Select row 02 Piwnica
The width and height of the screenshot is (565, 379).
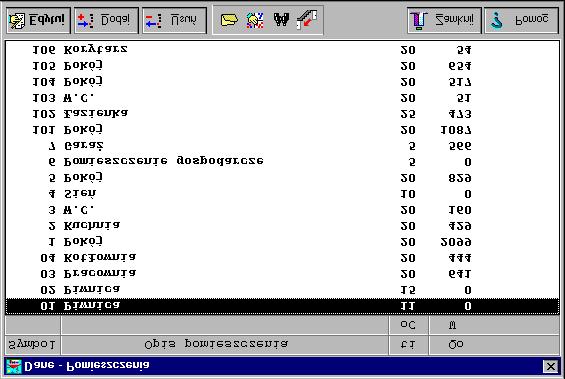(x=282, y=290)
